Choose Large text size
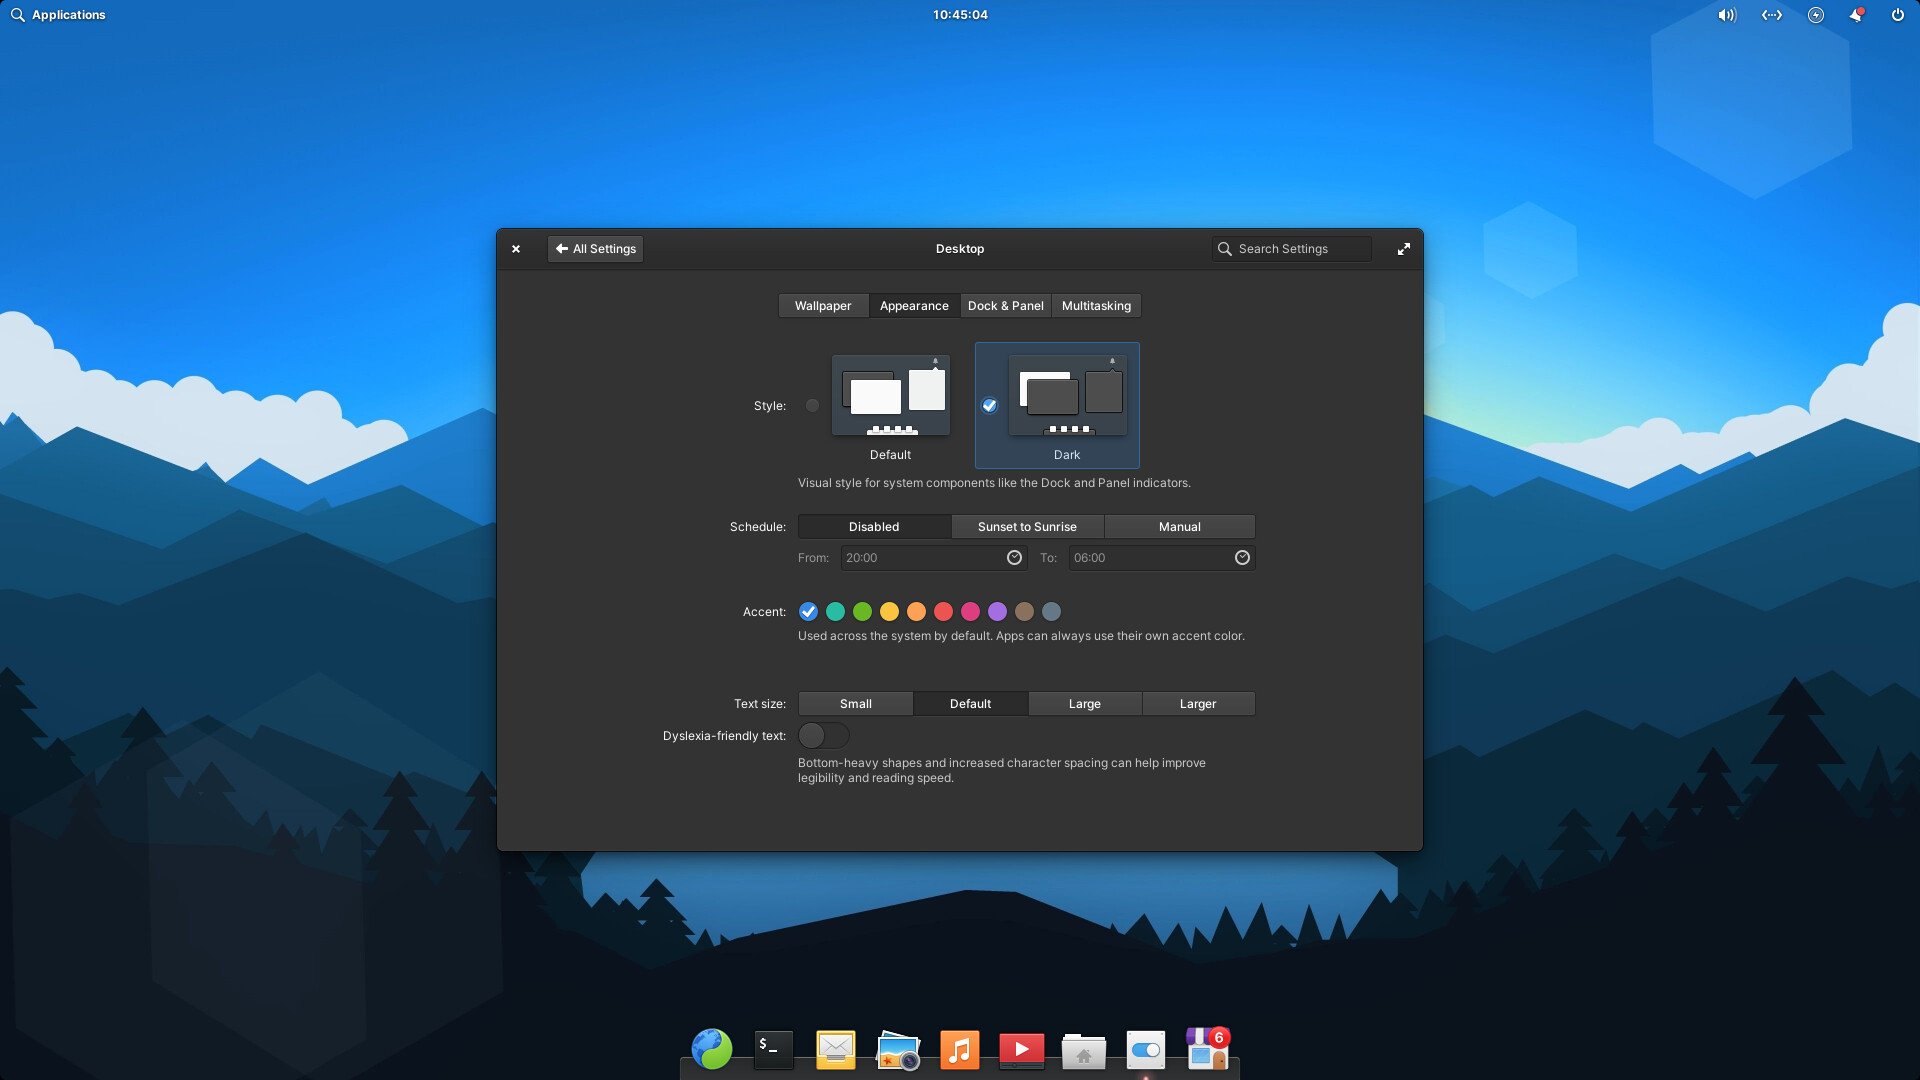1920x1080 pixels. point(1084,704)
